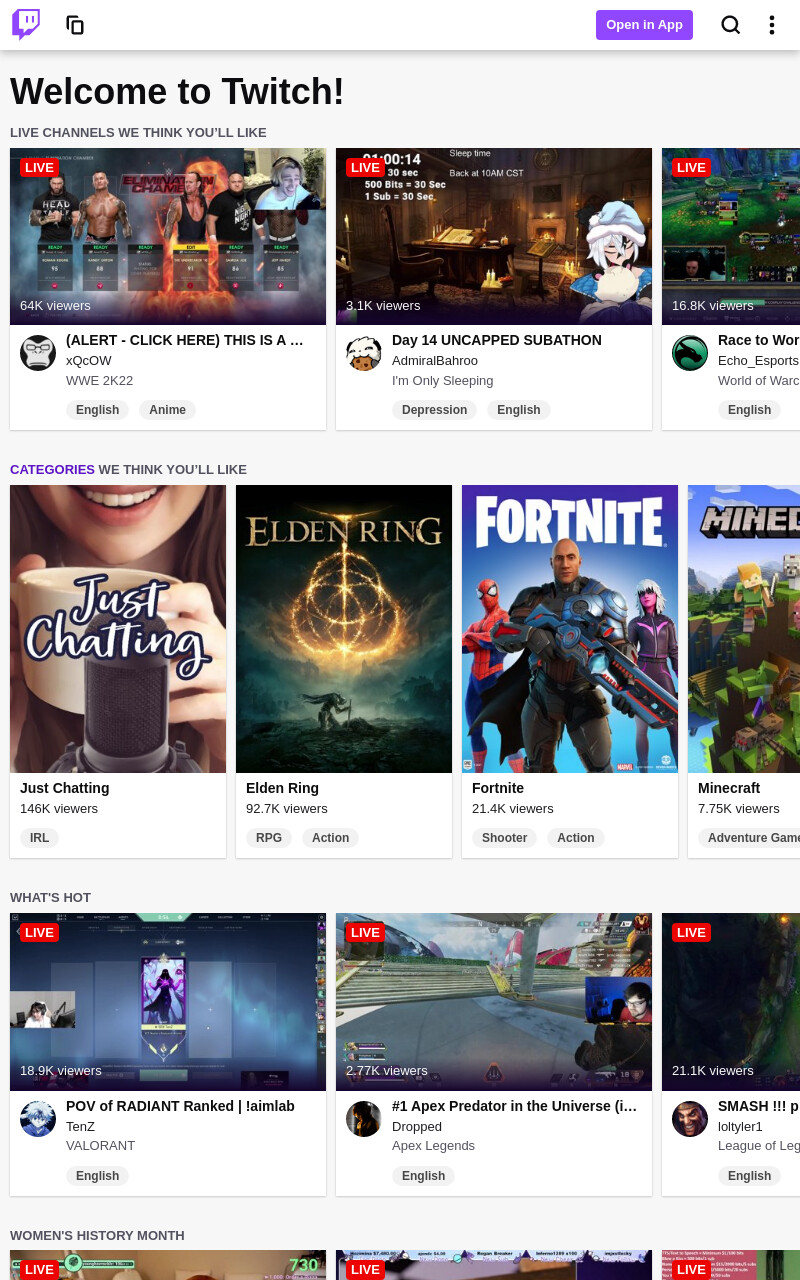
Task: Select the Shooter tag under Fortnite
Action: pos(504,838)
